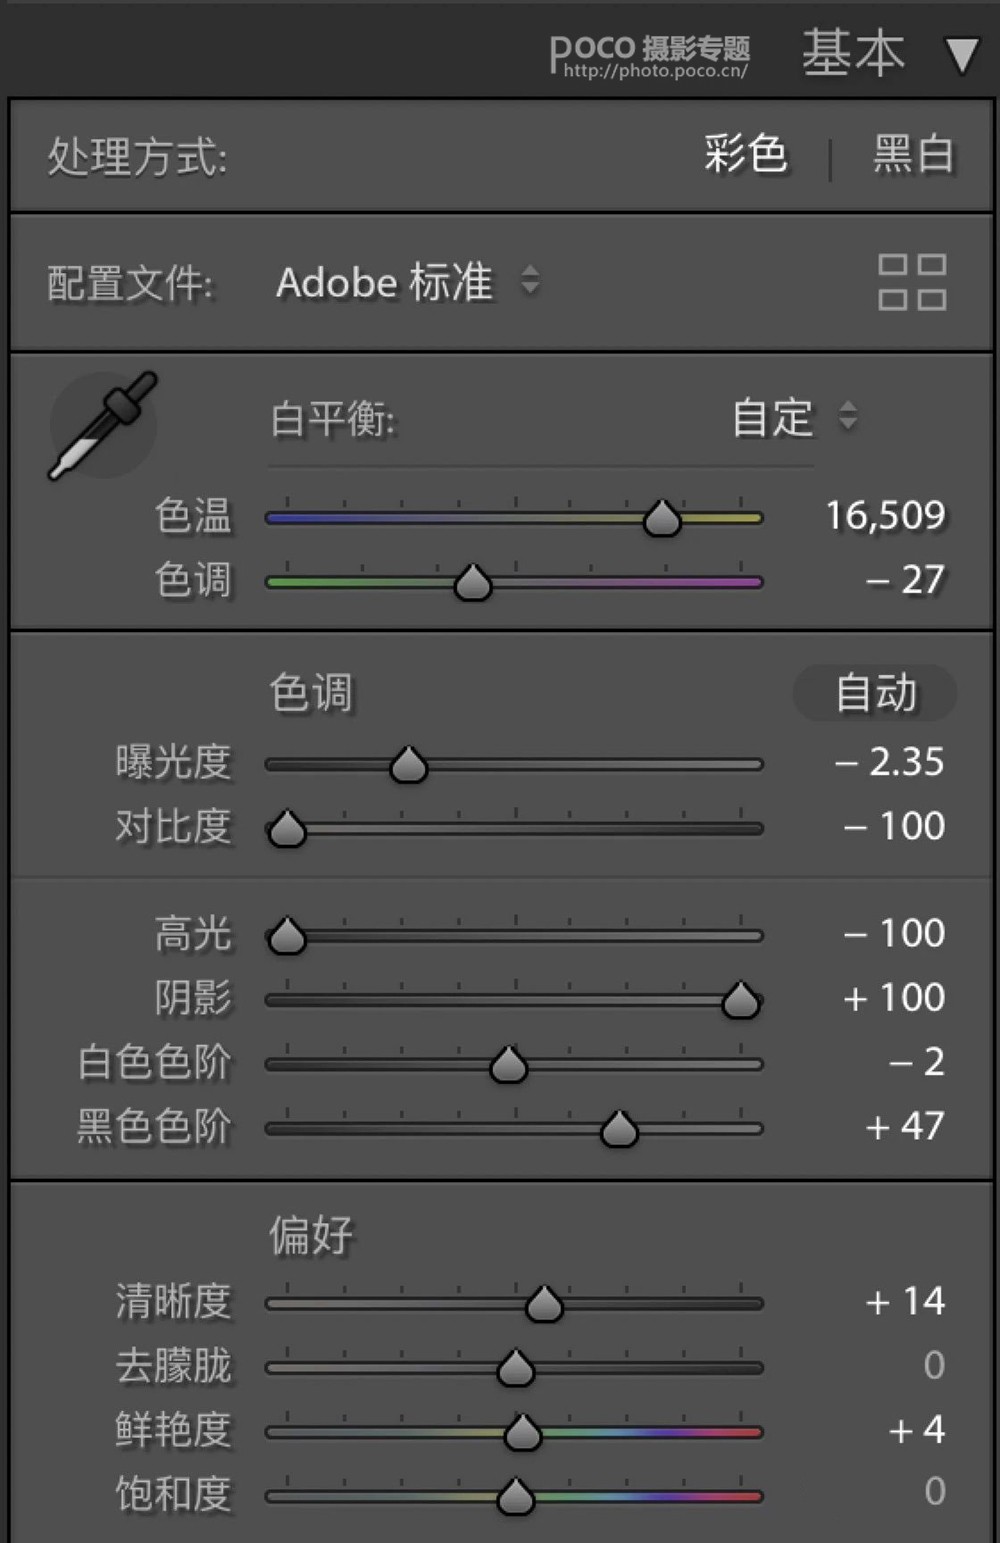Click the 曝光度 value field -2.35
The height and width of the screenshot is (1543, 1000).
click(890, 763)
